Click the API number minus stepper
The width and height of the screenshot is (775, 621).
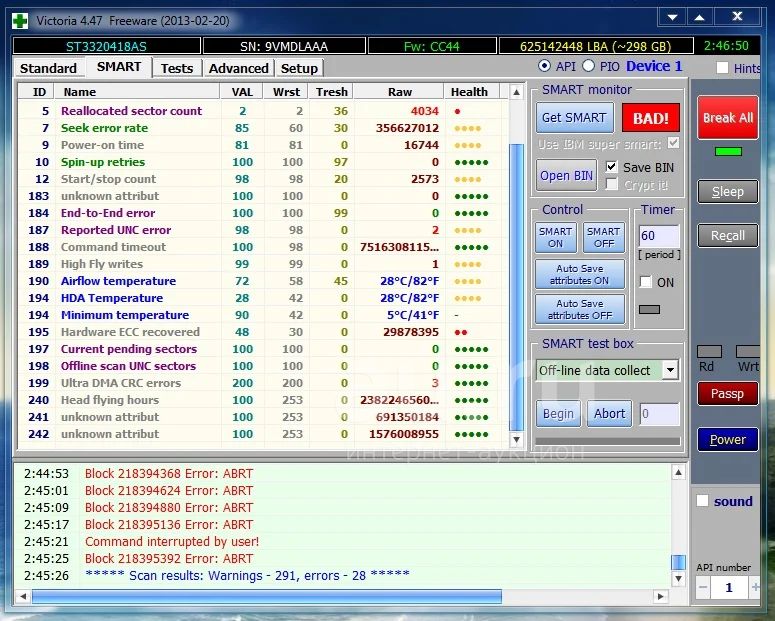703,588
